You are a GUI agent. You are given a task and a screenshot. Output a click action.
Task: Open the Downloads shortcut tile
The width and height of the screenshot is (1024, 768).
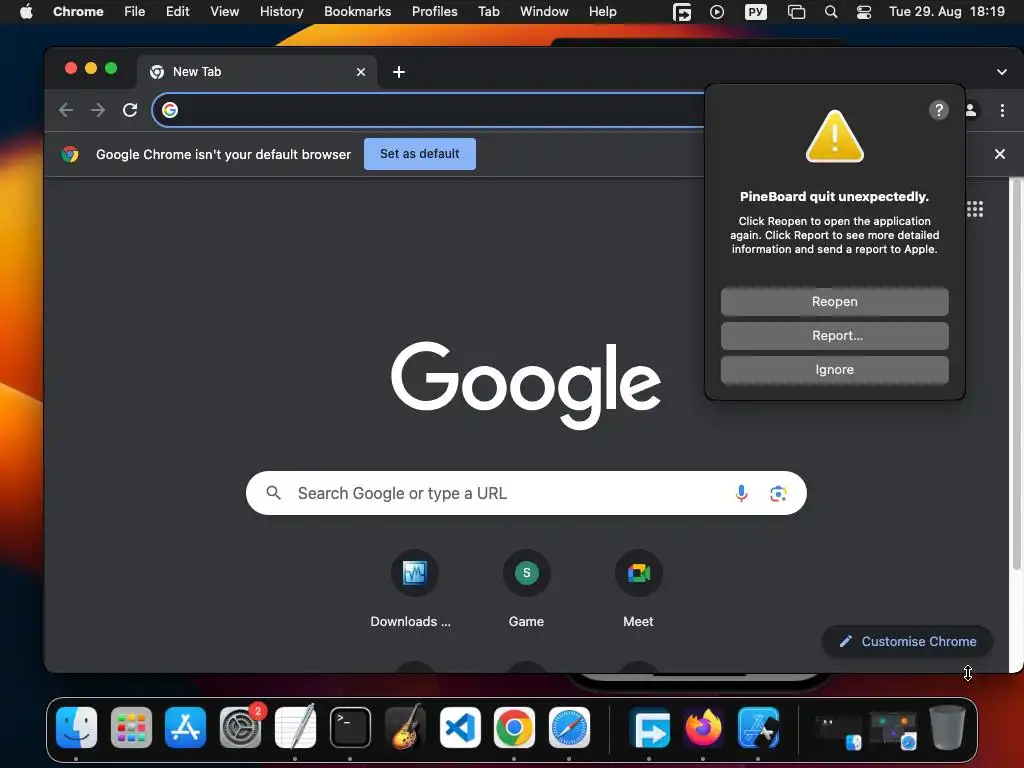coord(414,573)
